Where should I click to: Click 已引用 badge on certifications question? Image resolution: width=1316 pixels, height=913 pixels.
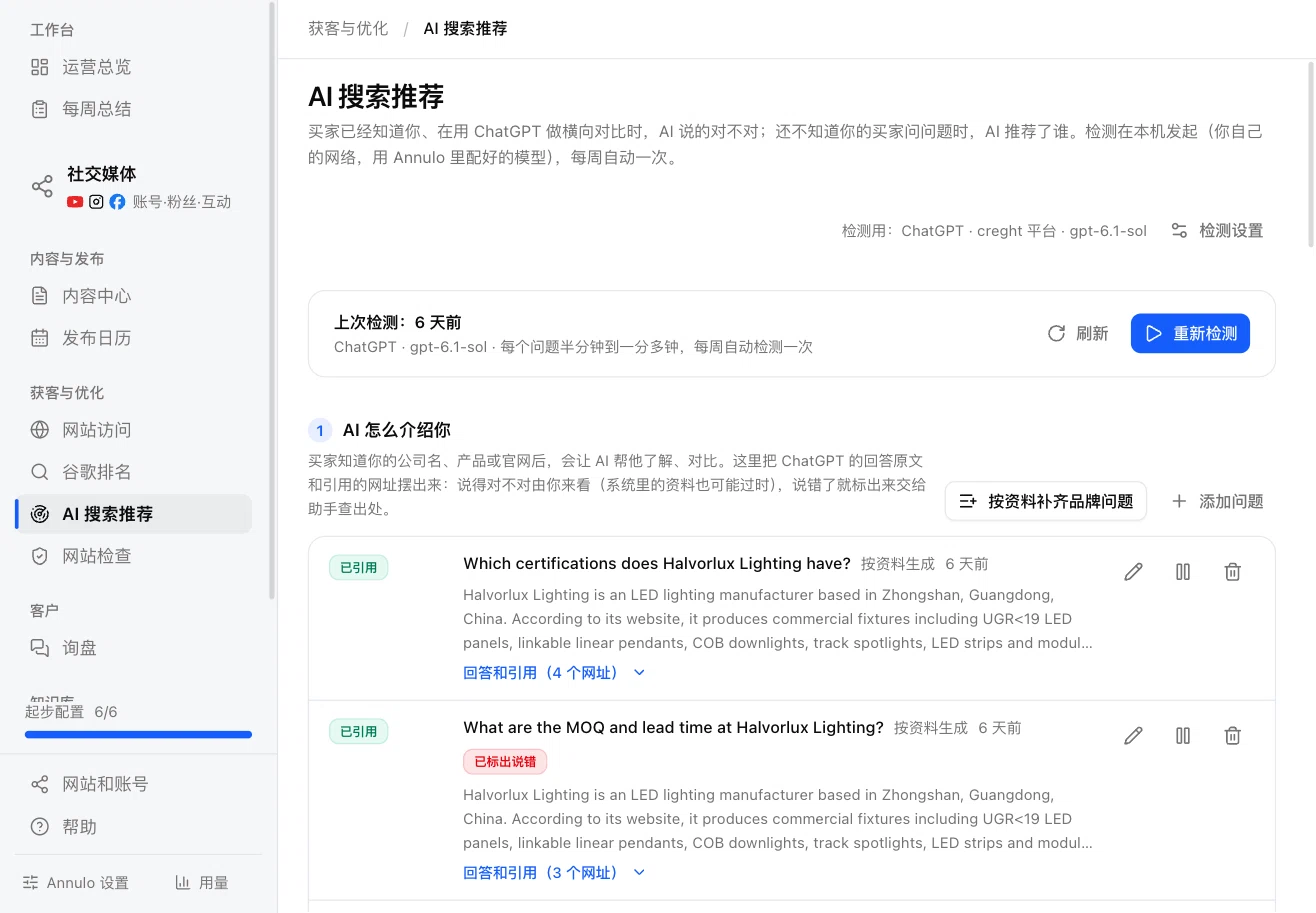[358, 568]
